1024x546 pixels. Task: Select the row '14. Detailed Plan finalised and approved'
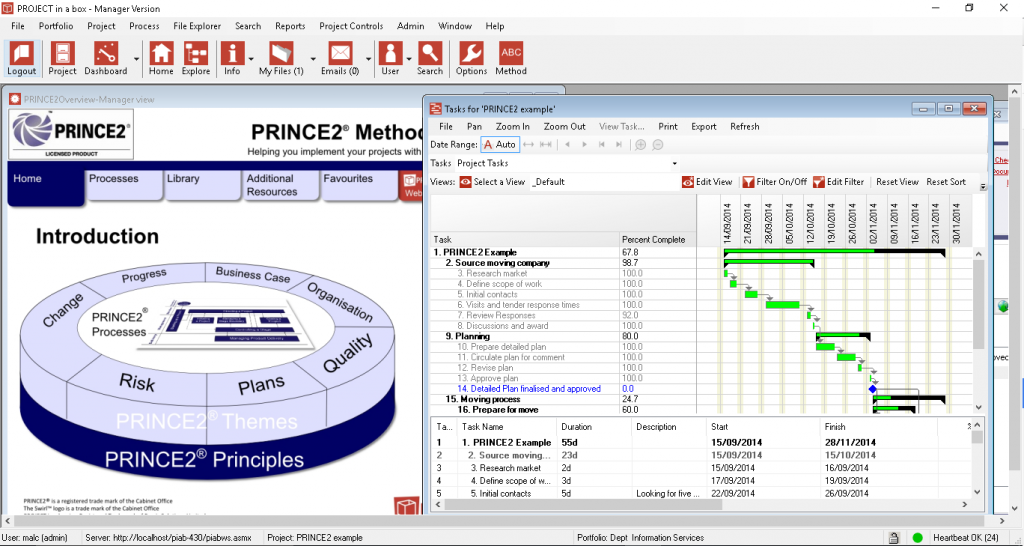564,389
